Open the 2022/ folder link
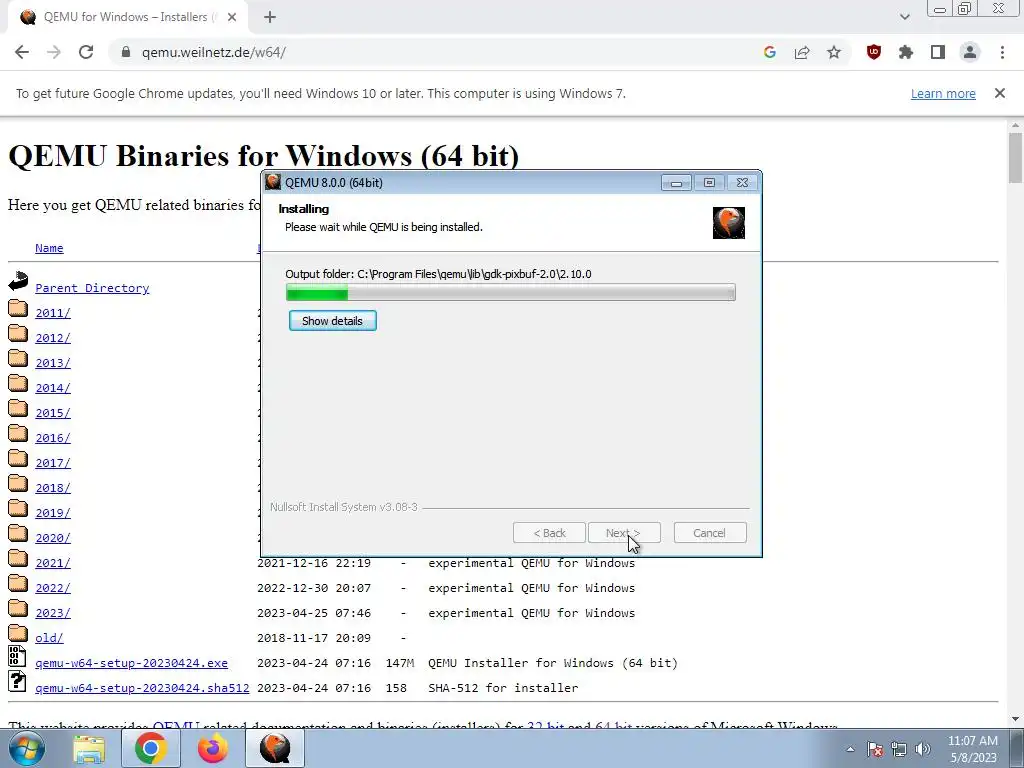The width and height of the screenshot is (1024, 768). (53, 588)
